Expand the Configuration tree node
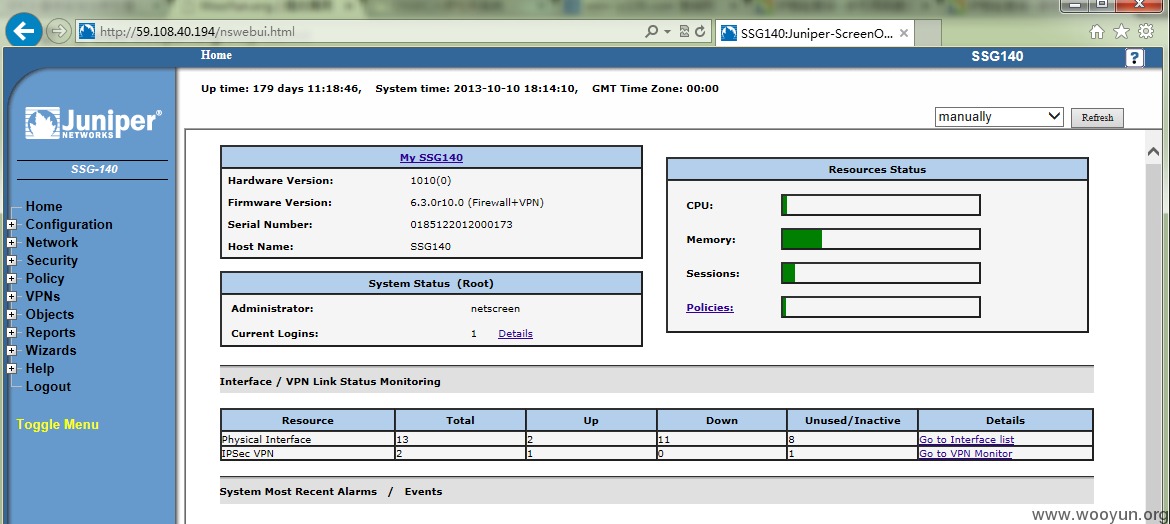The width and height of the screenshot is (1170, 524). [11, 225]
